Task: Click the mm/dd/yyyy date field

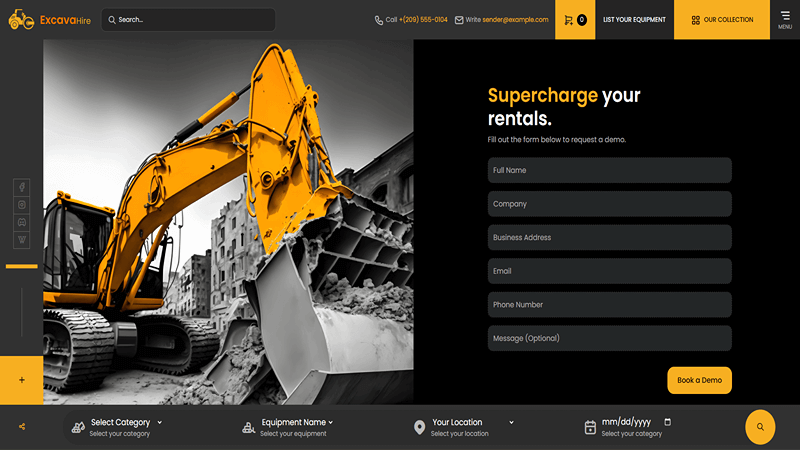Action: pos(626,422)
